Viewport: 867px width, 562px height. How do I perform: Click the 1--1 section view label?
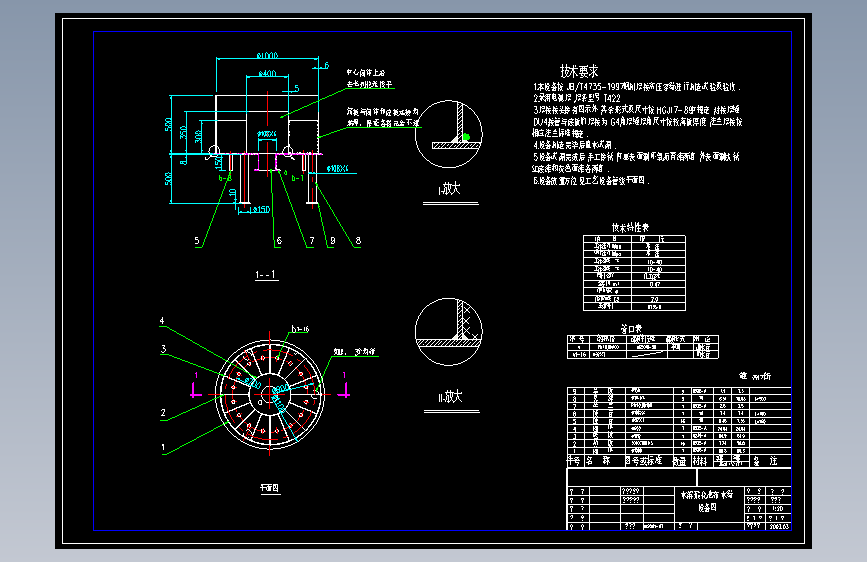pyautogui.click(x=265, y=274)
